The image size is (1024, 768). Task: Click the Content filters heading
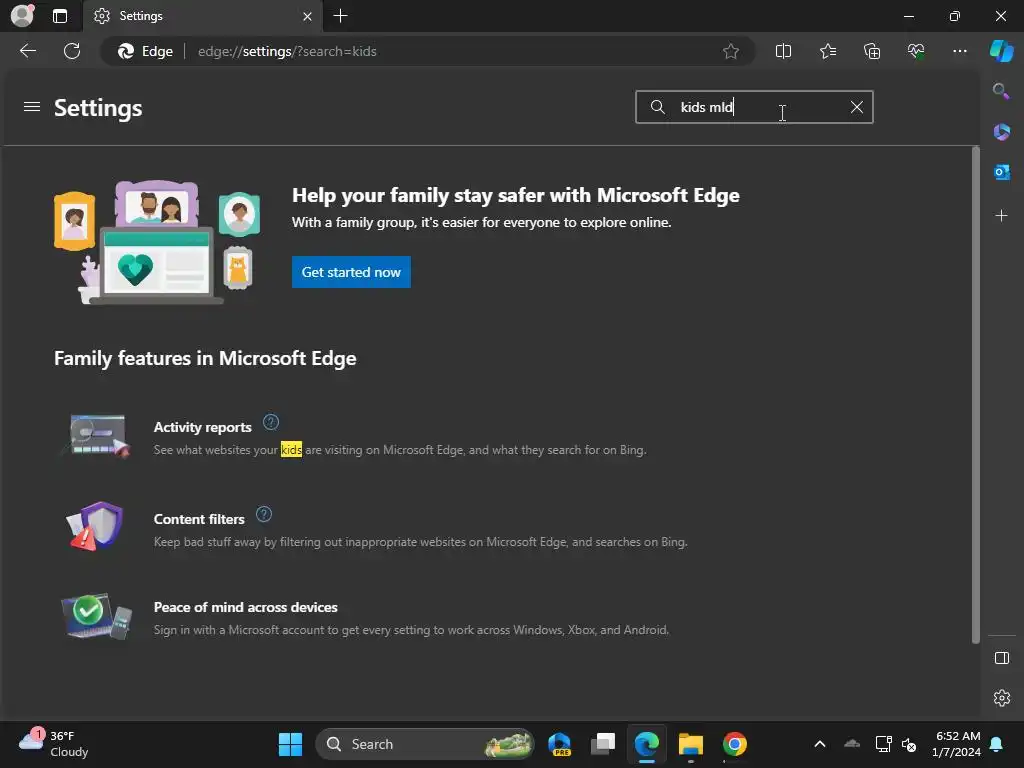(x=199, y=519)
